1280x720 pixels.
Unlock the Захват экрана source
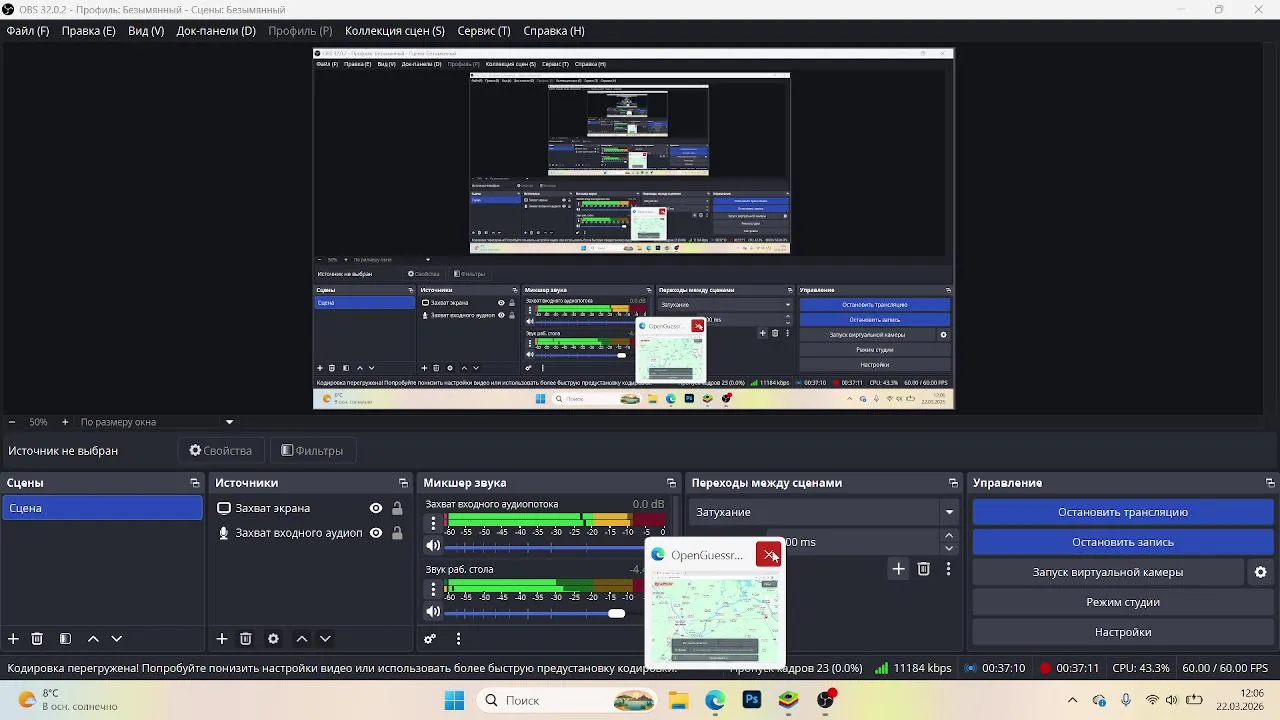click(x=397, y=508)
